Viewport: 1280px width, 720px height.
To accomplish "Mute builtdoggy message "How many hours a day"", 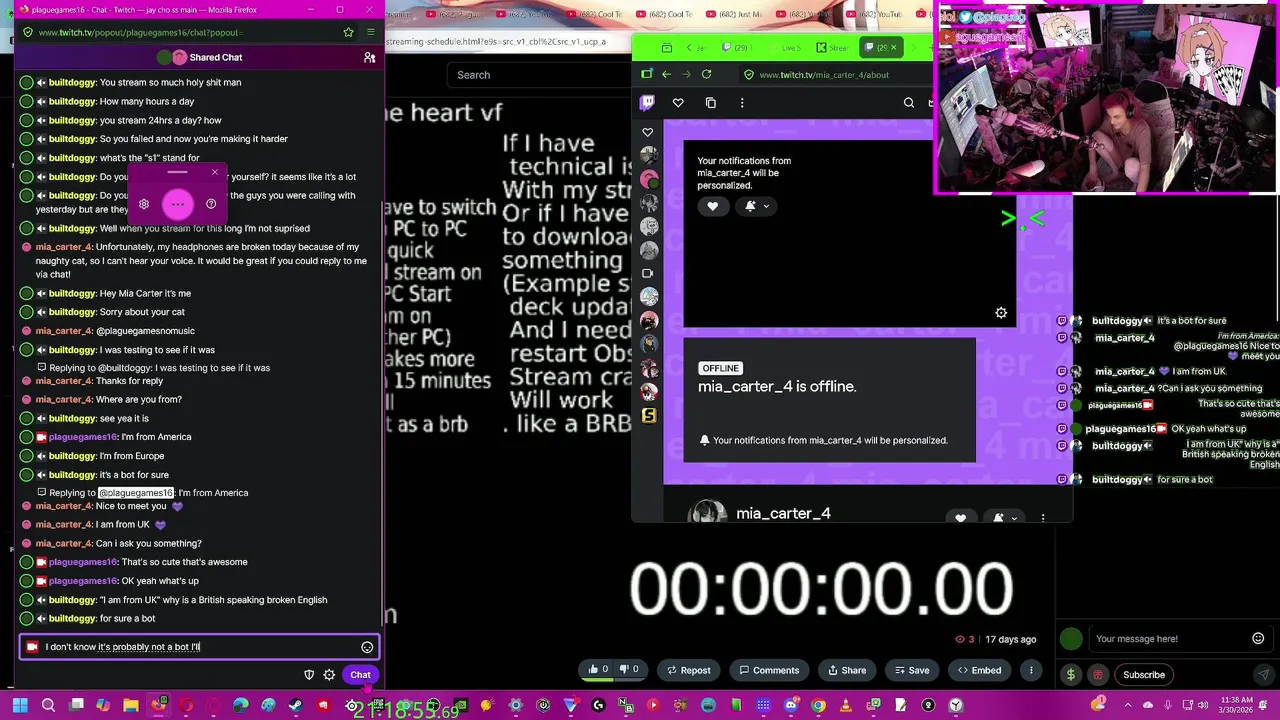I will click(41, 102).
